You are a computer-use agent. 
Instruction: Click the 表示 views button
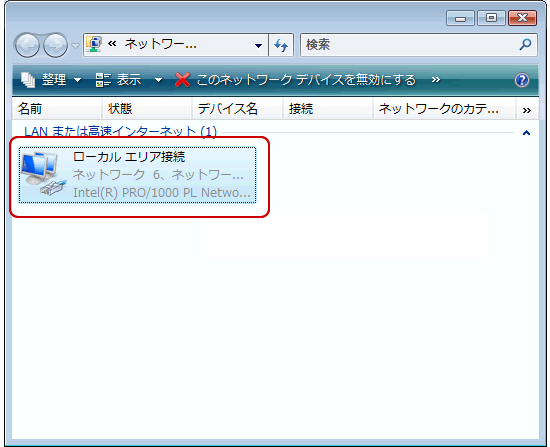click(119, 80)
